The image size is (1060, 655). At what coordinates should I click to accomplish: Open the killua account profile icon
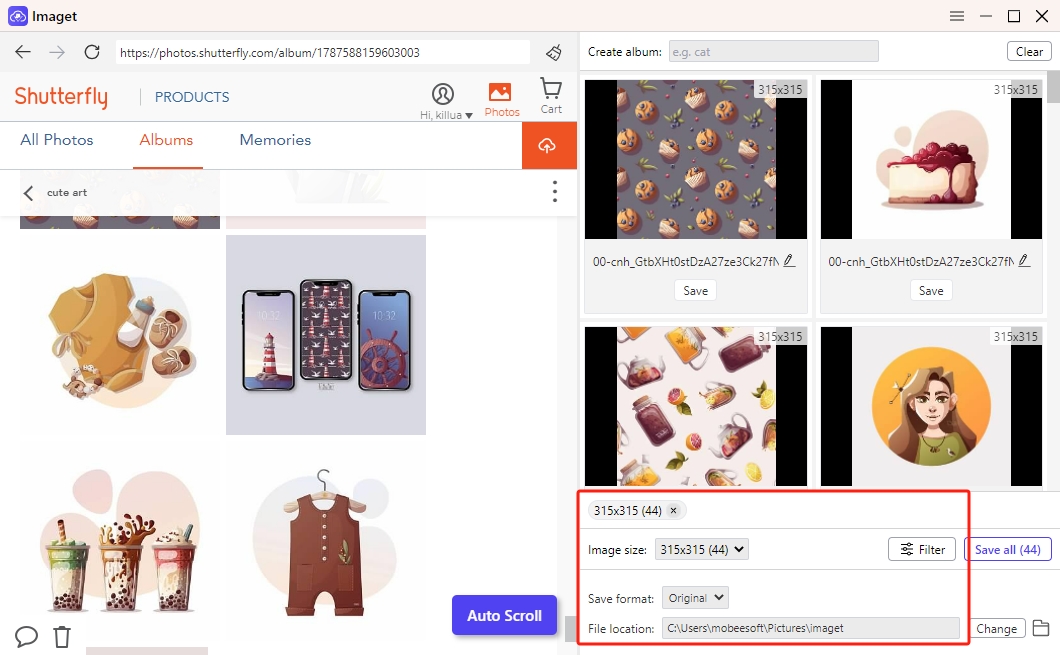tap(443, 94)
